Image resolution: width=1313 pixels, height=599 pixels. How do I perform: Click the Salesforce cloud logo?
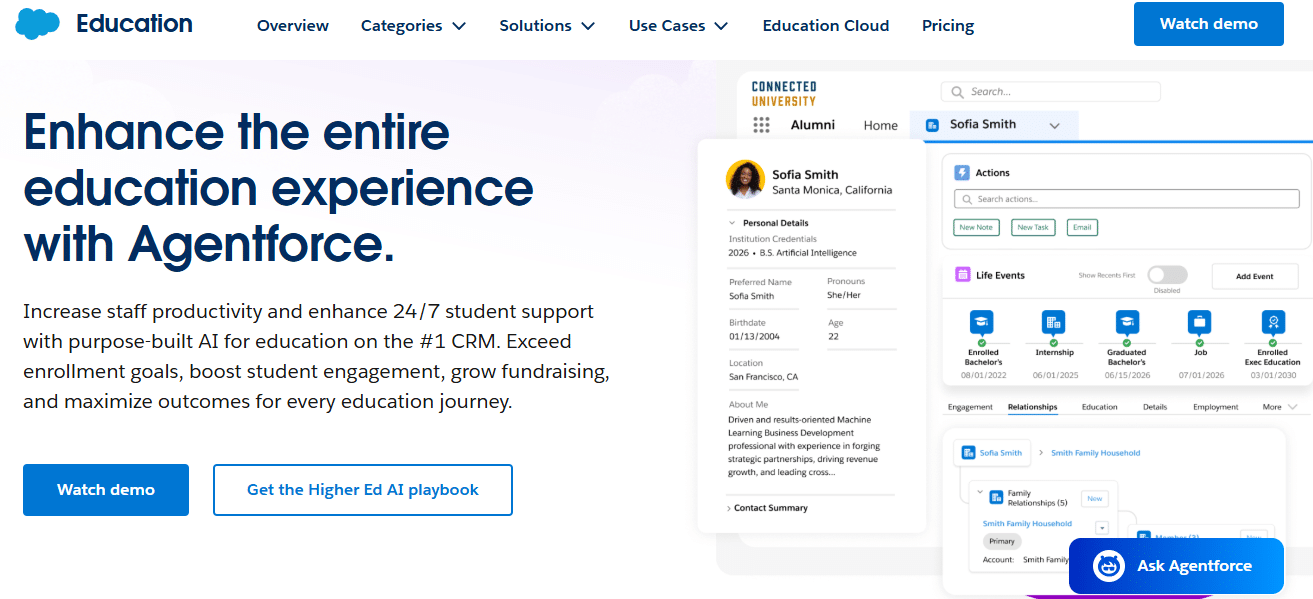coord(36,22)
